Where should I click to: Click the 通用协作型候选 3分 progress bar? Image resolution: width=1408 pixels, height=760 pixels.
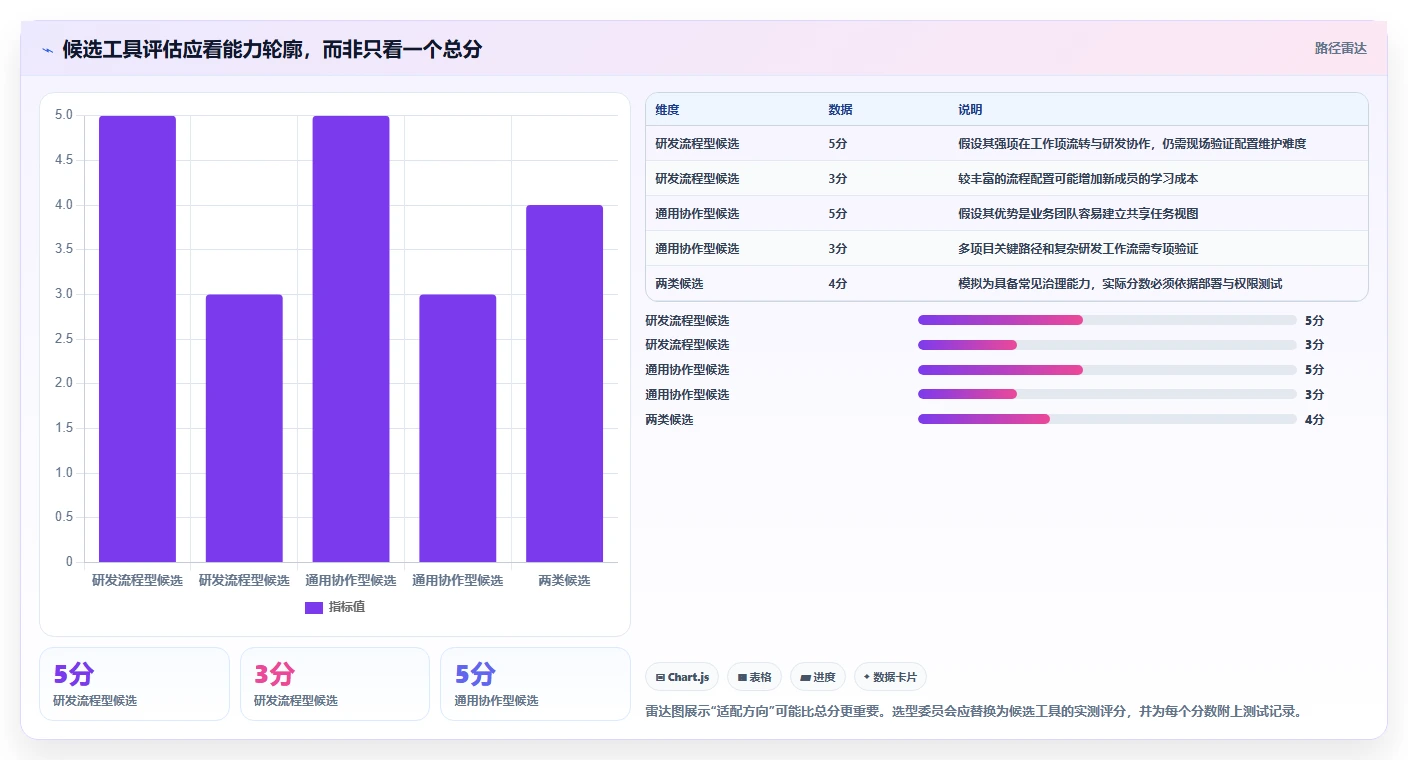tap(1107, 394)
